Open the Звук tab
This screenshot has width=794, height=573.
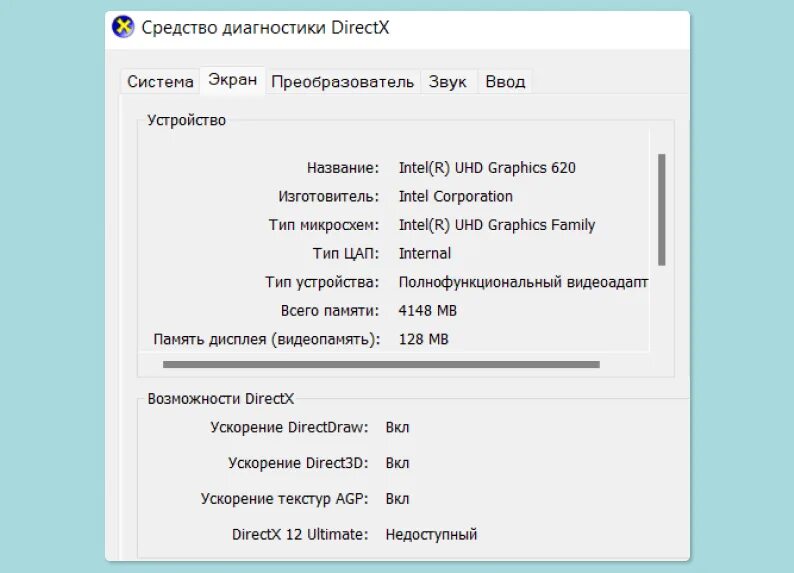click(x=447, y=81)
